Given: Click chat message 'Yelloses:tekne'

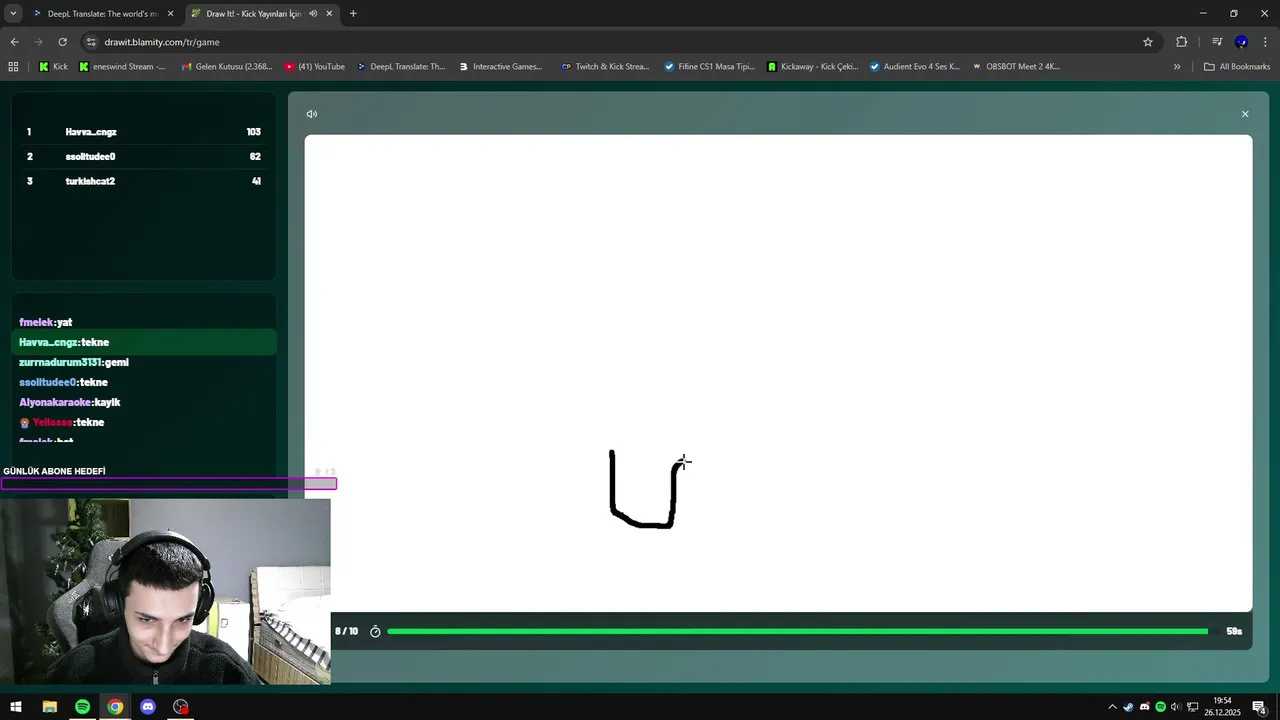Looking at the screenshot, I should [x=62, y=423].
